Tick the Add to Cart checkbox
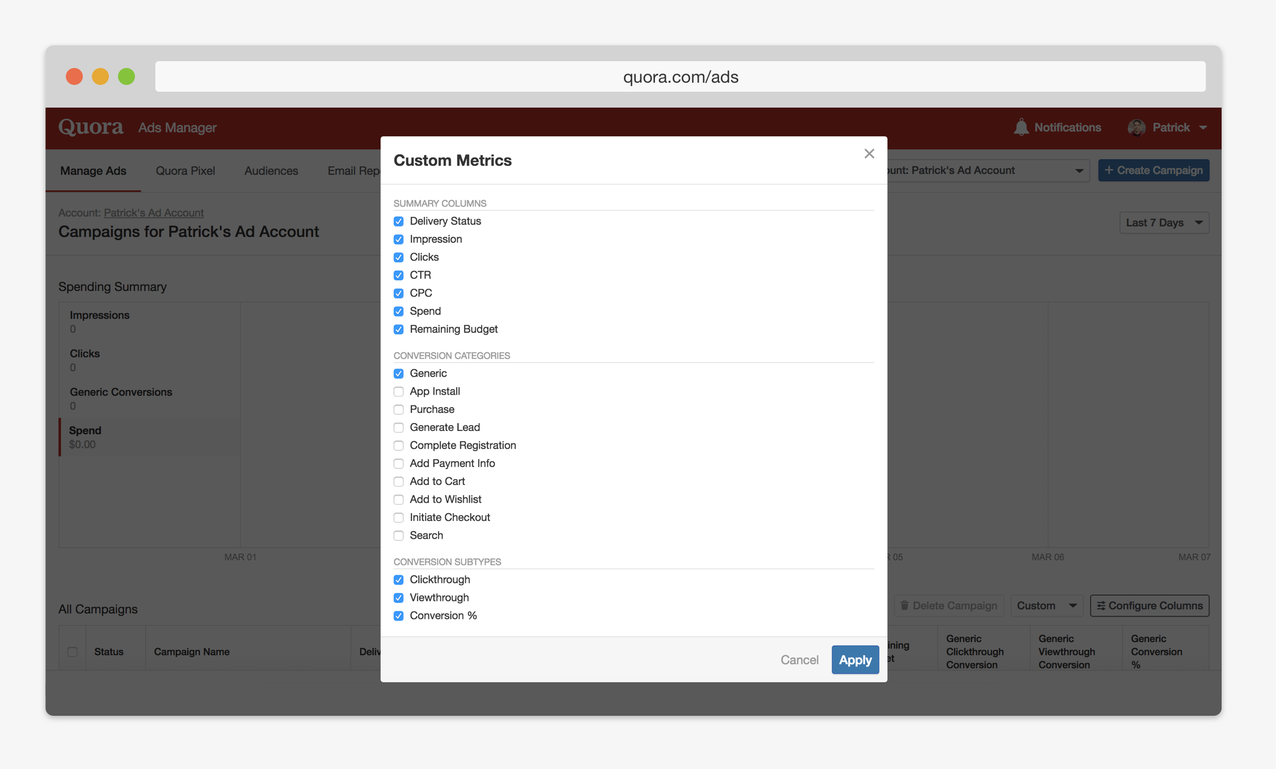Image resolution: width=1276 pixels, height=769 pixels. 399,481
